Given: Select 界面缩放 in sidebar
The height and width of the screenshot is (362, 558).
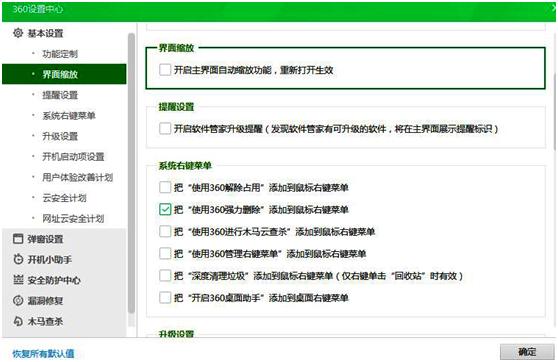Looking at the screenshot, I should (64, 74).
